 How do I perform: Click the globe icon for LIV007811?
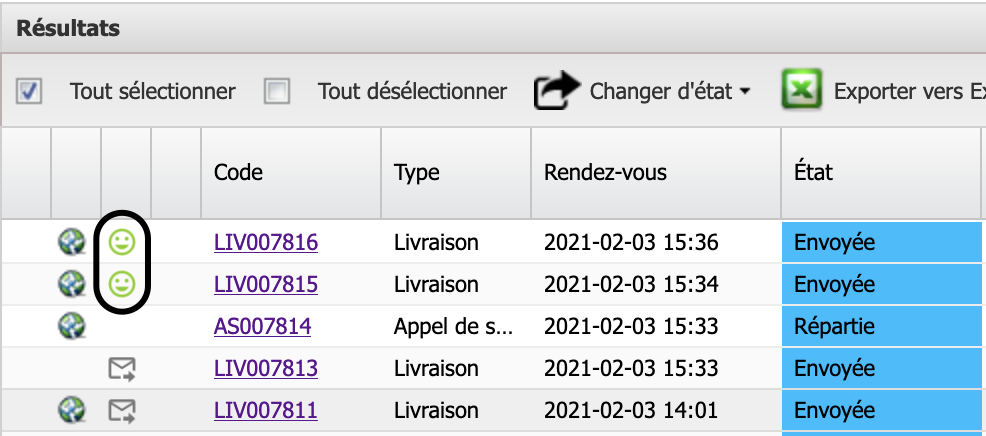coord(72,410)
